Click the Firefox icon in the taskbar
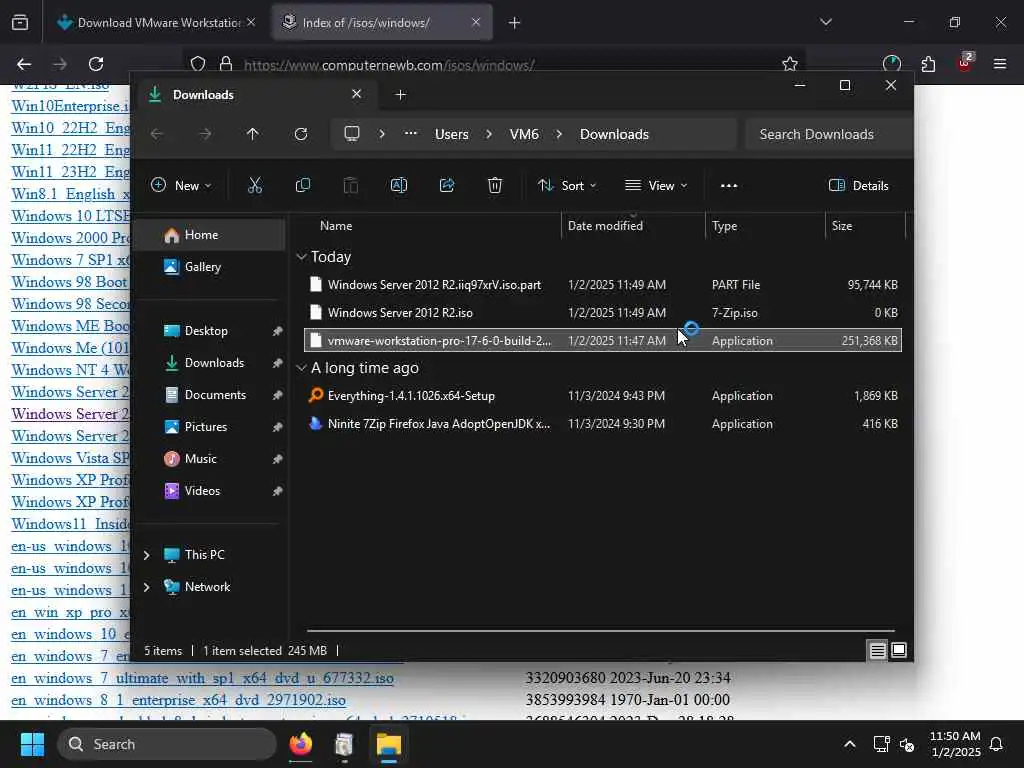Screen dimensions: 1024x768 301,744
